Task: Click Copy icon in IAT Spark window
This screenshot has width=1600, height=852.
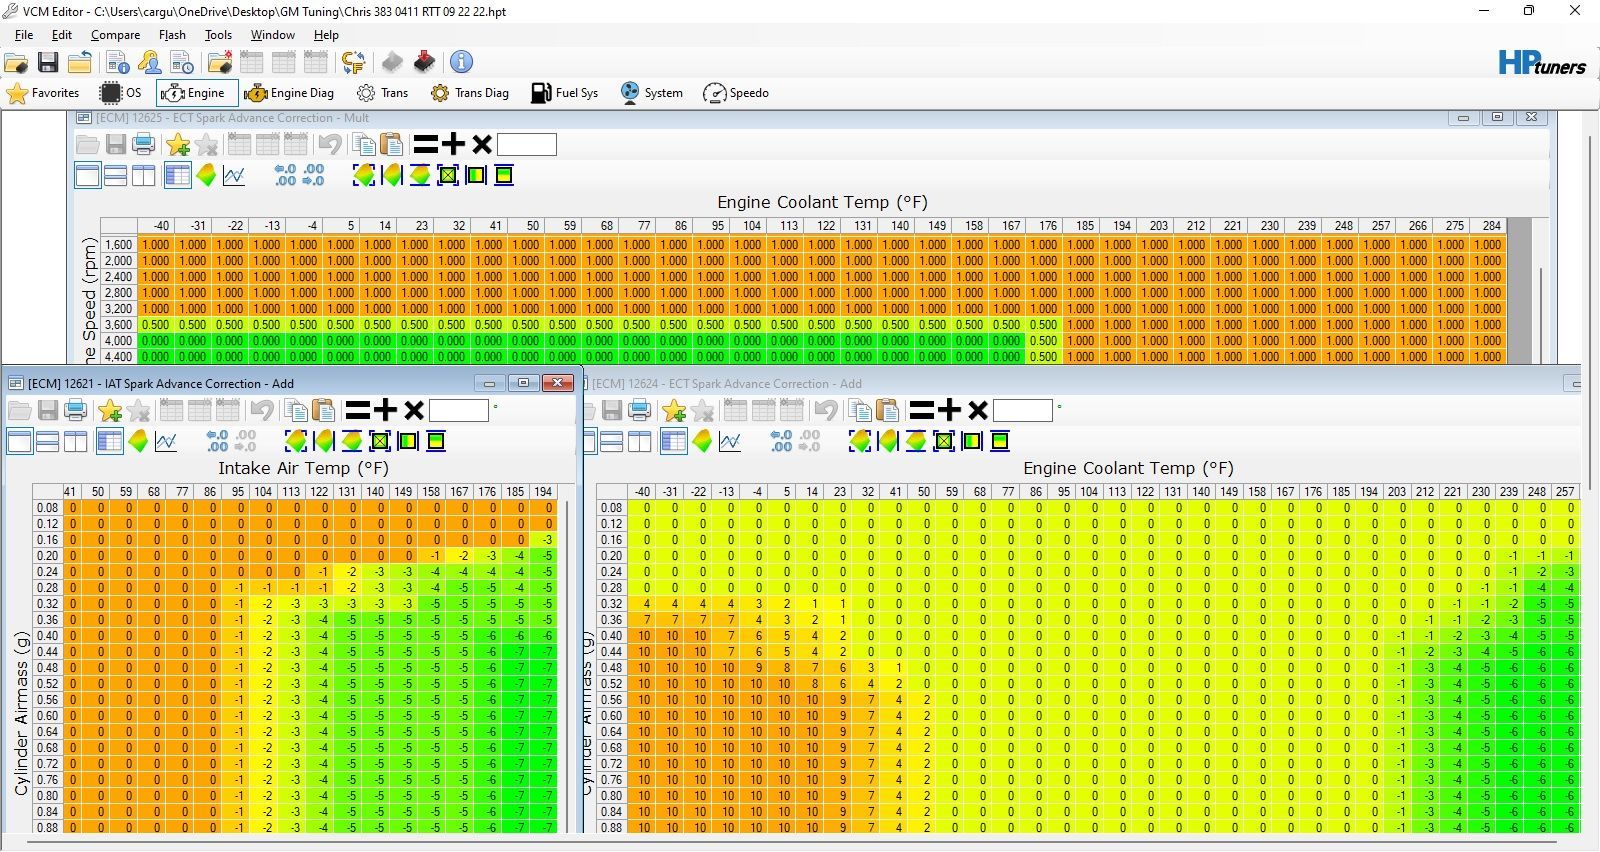Action: [295, 411]
